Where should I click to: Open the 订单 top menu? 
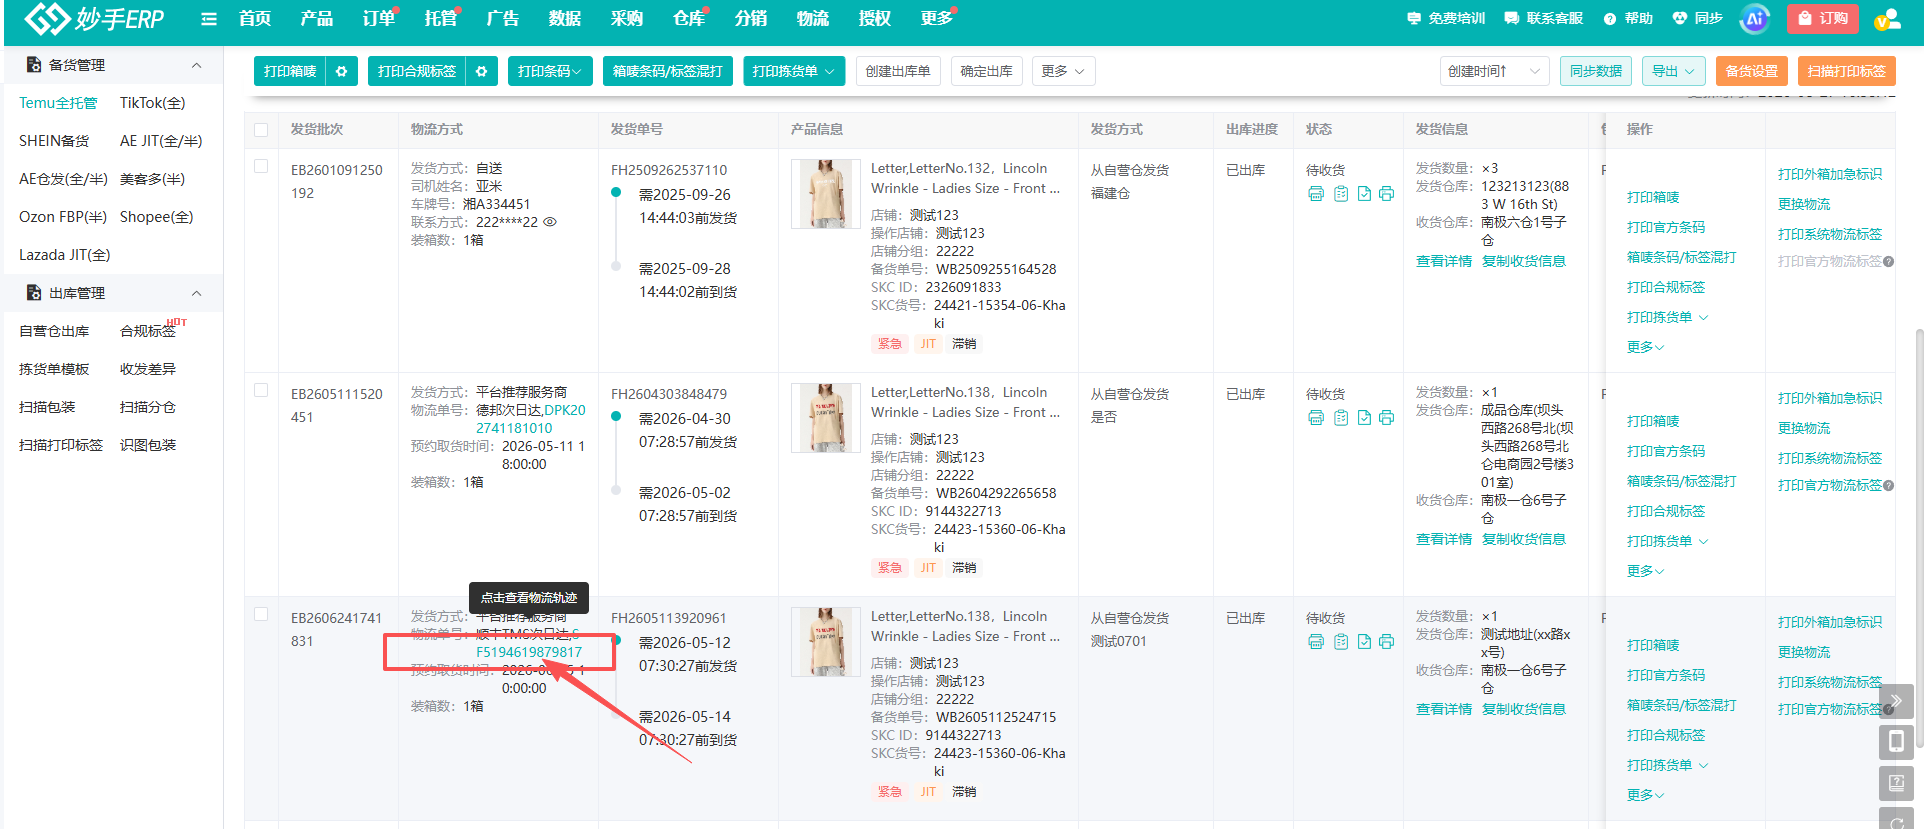point(379,18)
